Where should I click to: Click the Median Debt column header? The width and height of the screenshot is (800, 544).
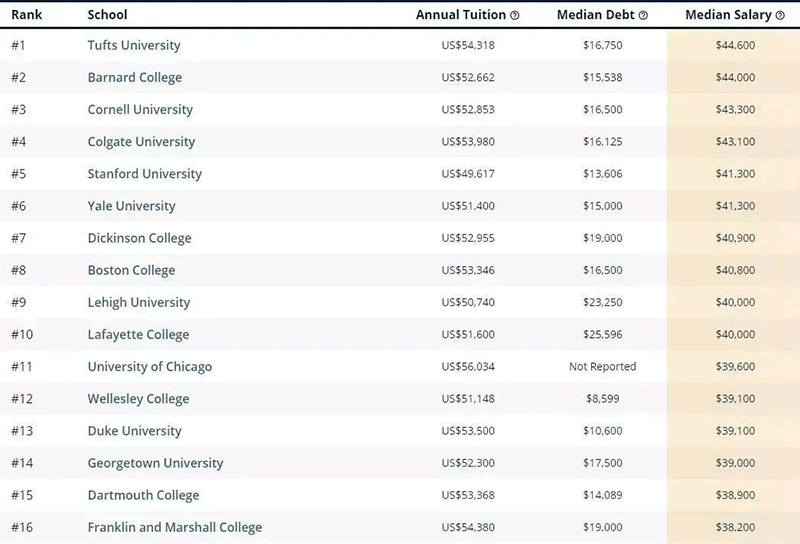coord(595,15)
